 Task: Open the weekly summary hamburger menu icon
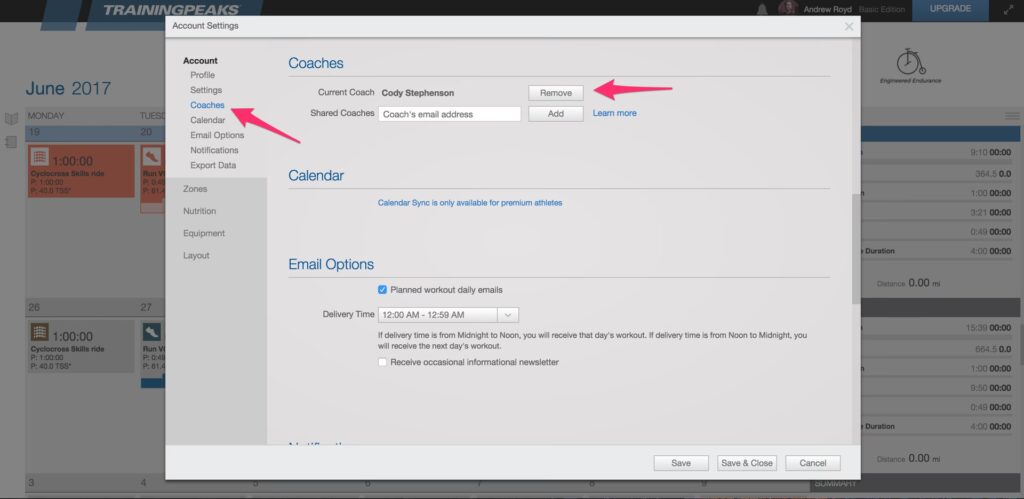pyautogui.click(x=1011, y=116)
